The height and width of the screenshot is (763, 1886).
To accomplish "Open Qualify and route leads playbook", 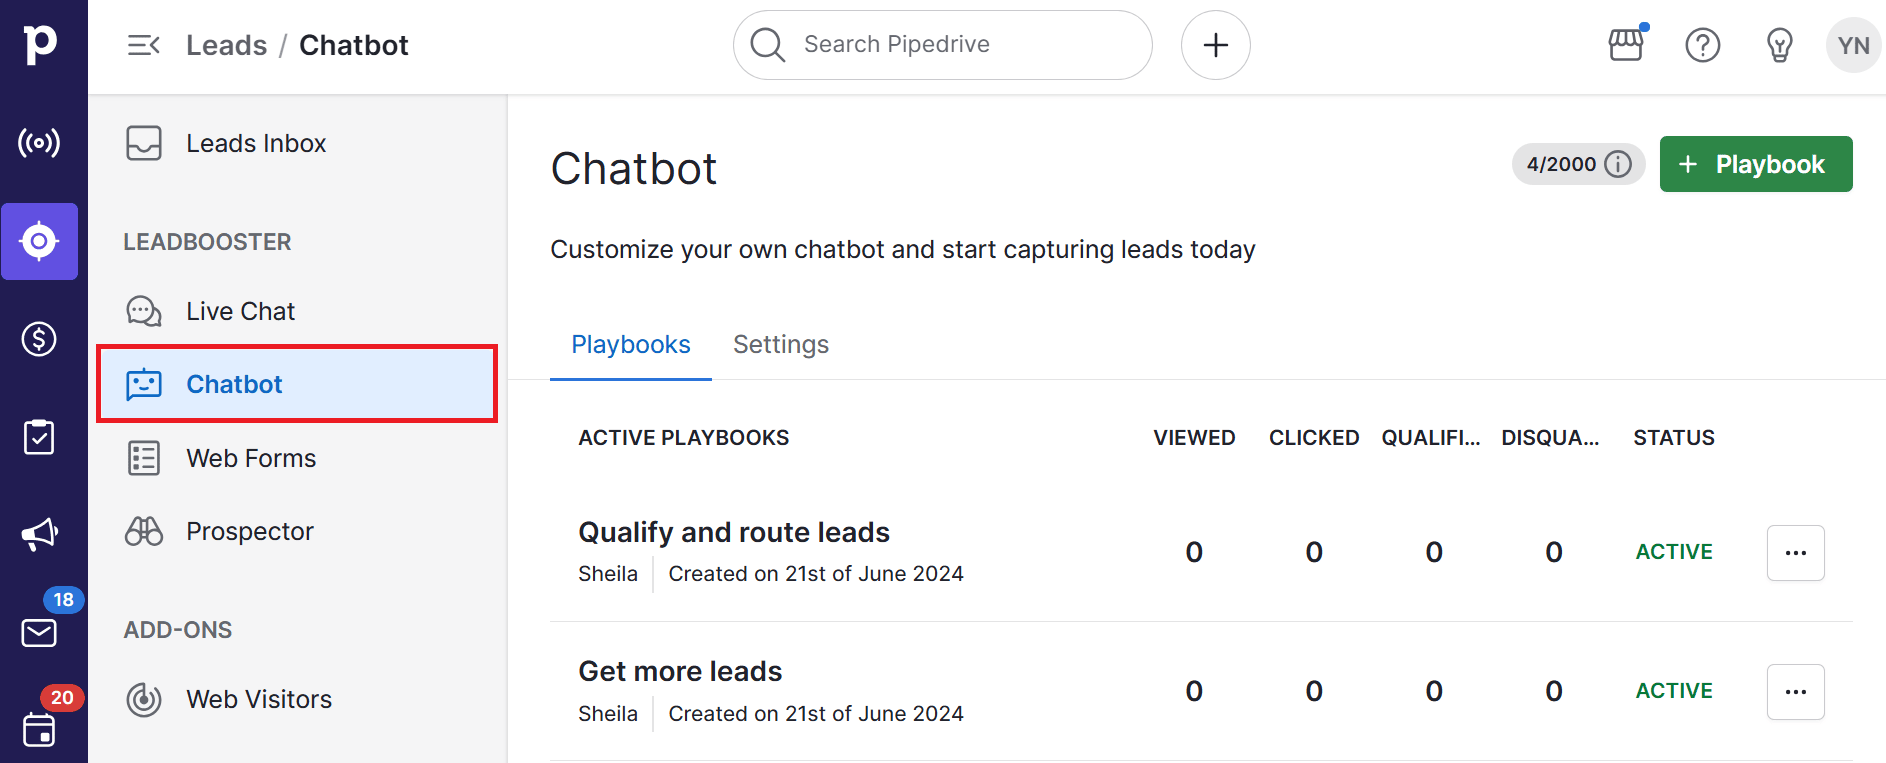I will [x=734, y=532].
